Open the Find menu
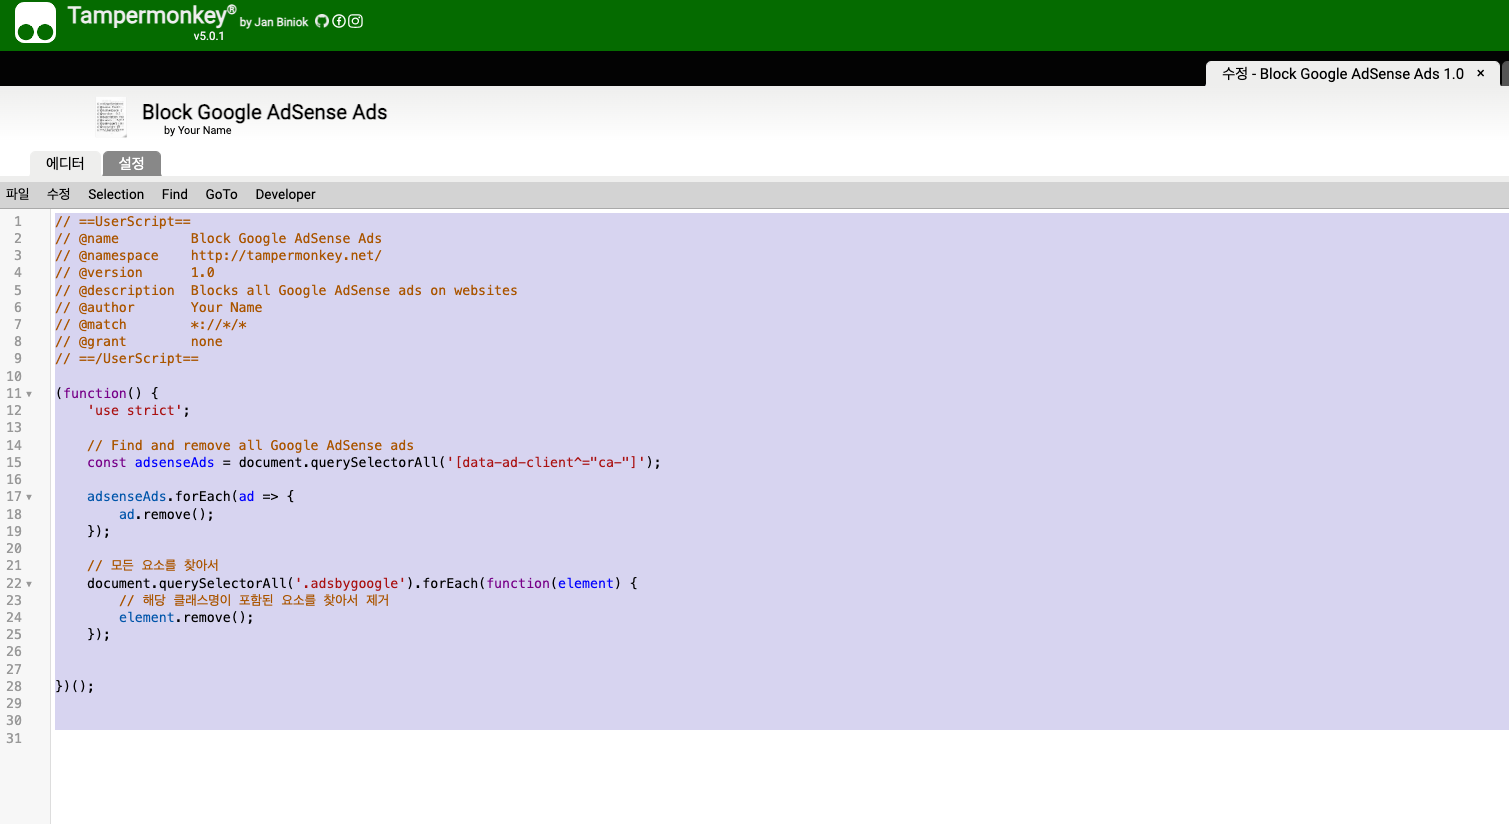 175,194
